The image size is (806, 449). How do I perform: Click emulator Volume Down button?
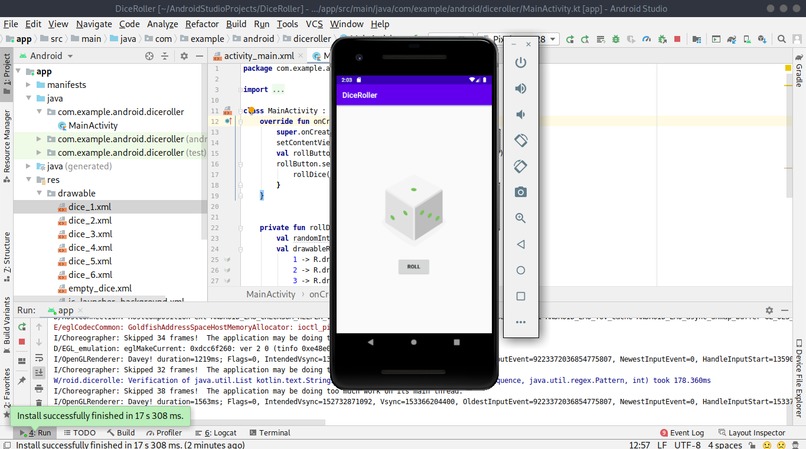coord(520,114)
